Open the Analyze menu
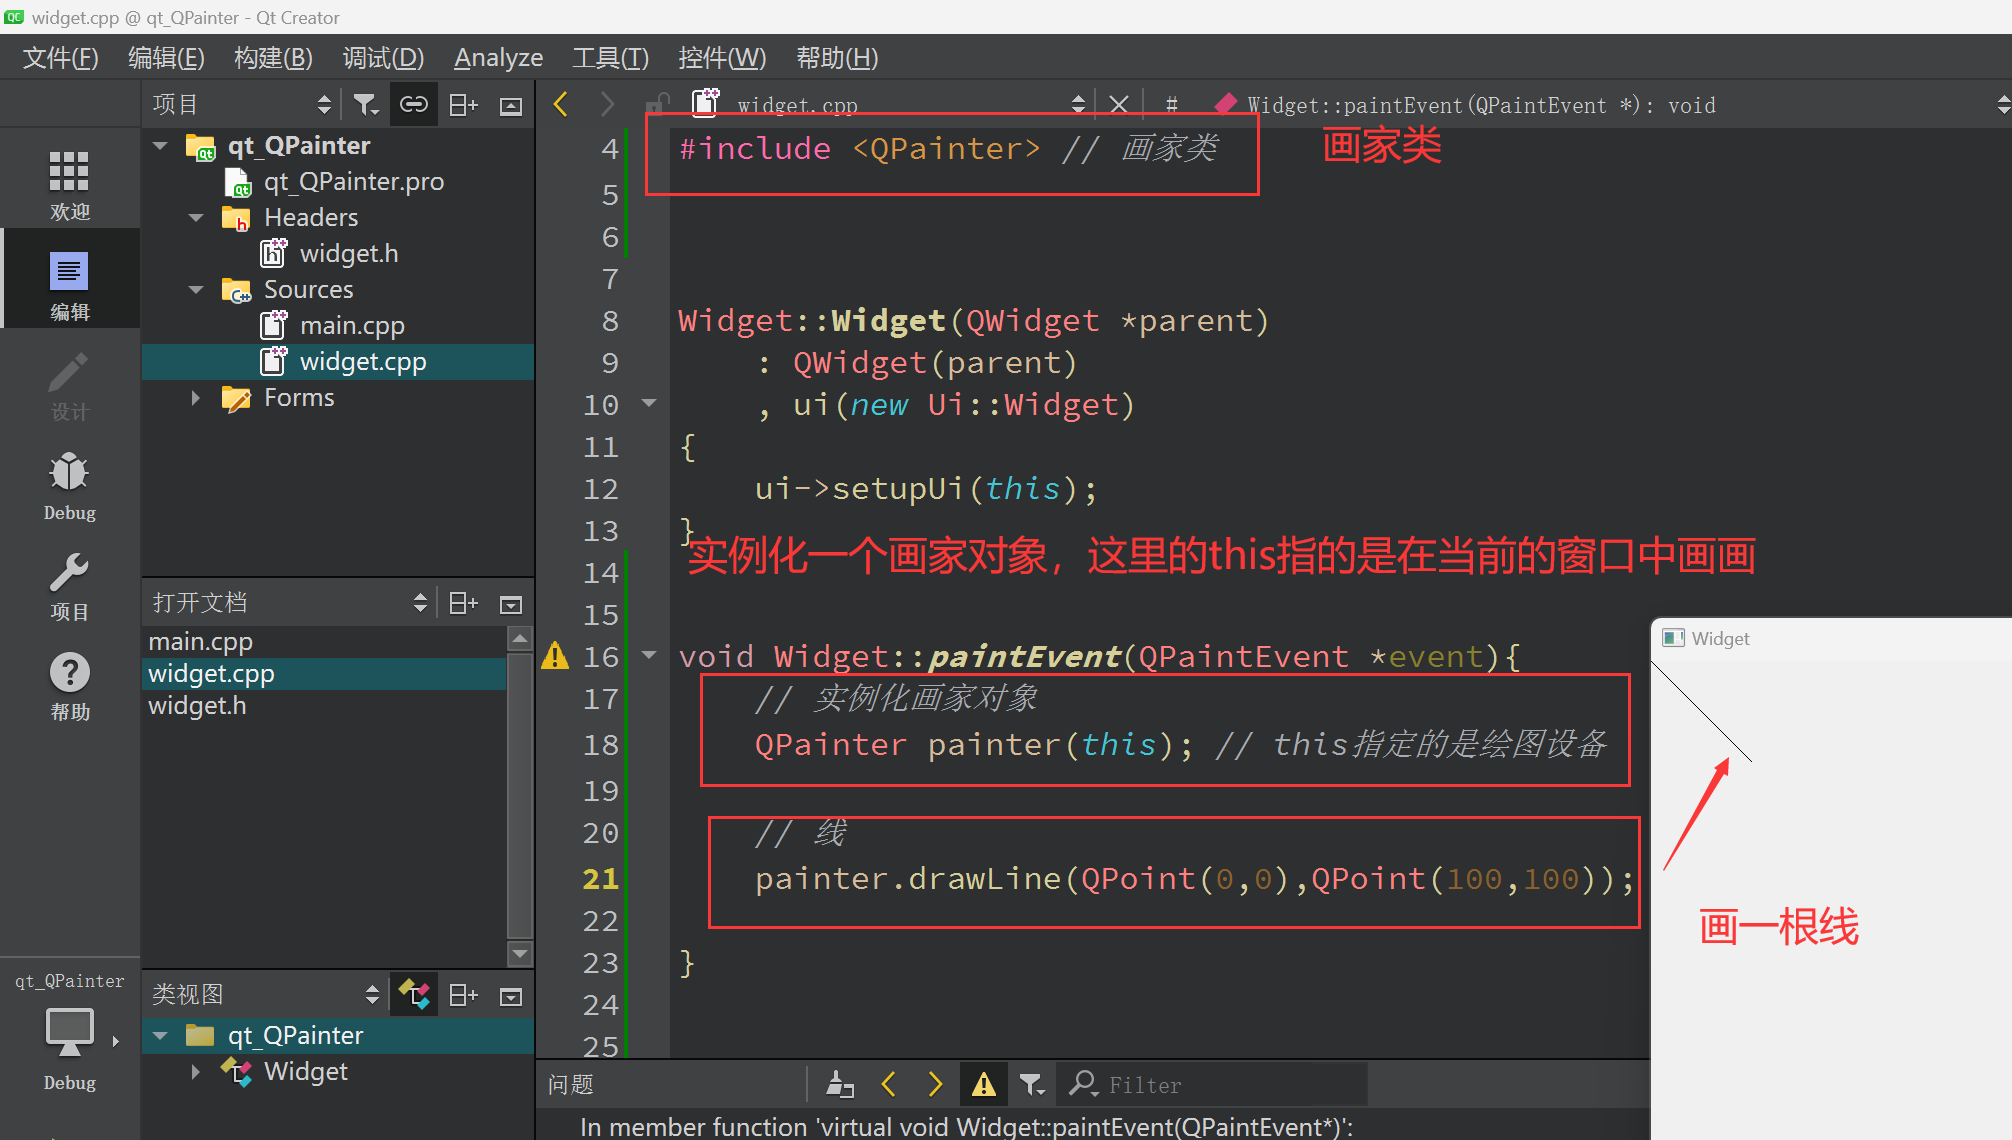Image resolution: width=2012 pixels, height=1140 pixels. click(x=498, y=58)
